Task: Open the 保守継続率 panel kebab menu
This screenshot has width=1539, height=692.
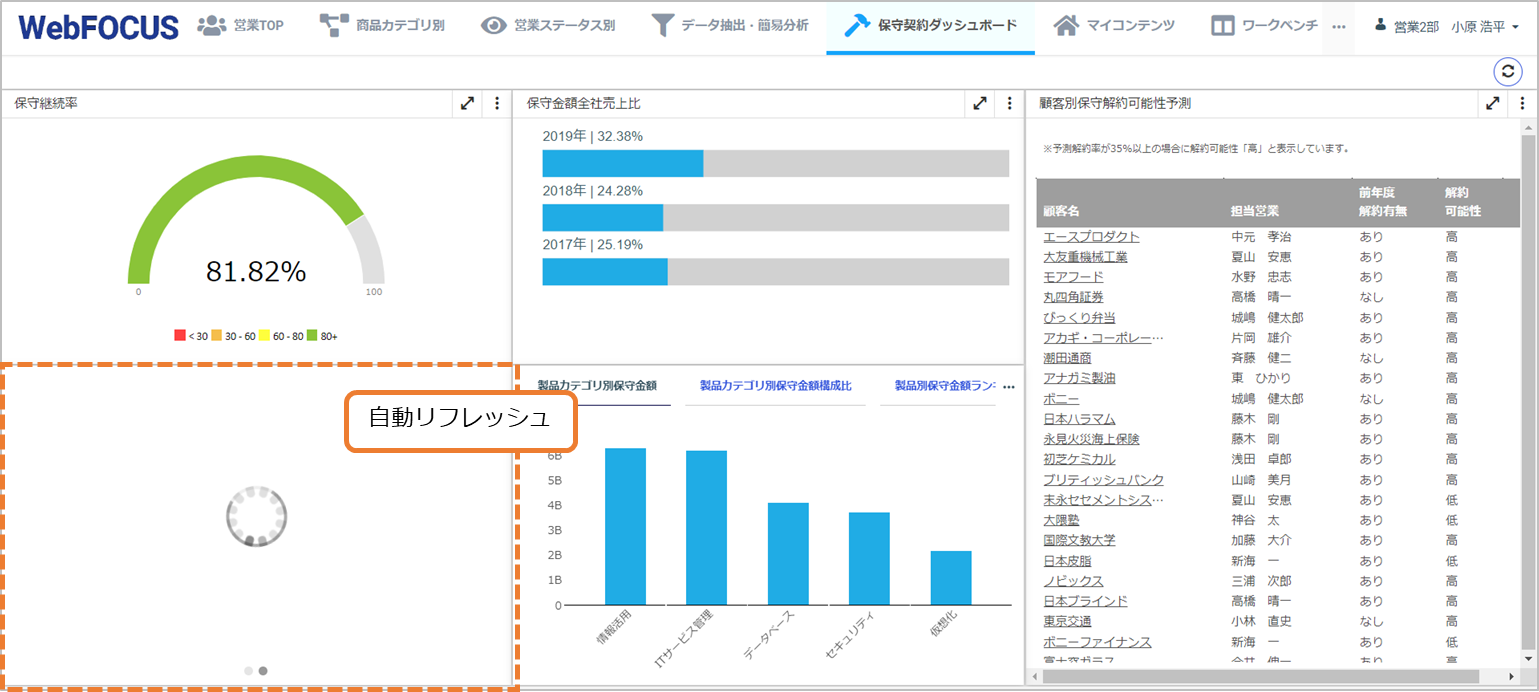Action: 497,102
